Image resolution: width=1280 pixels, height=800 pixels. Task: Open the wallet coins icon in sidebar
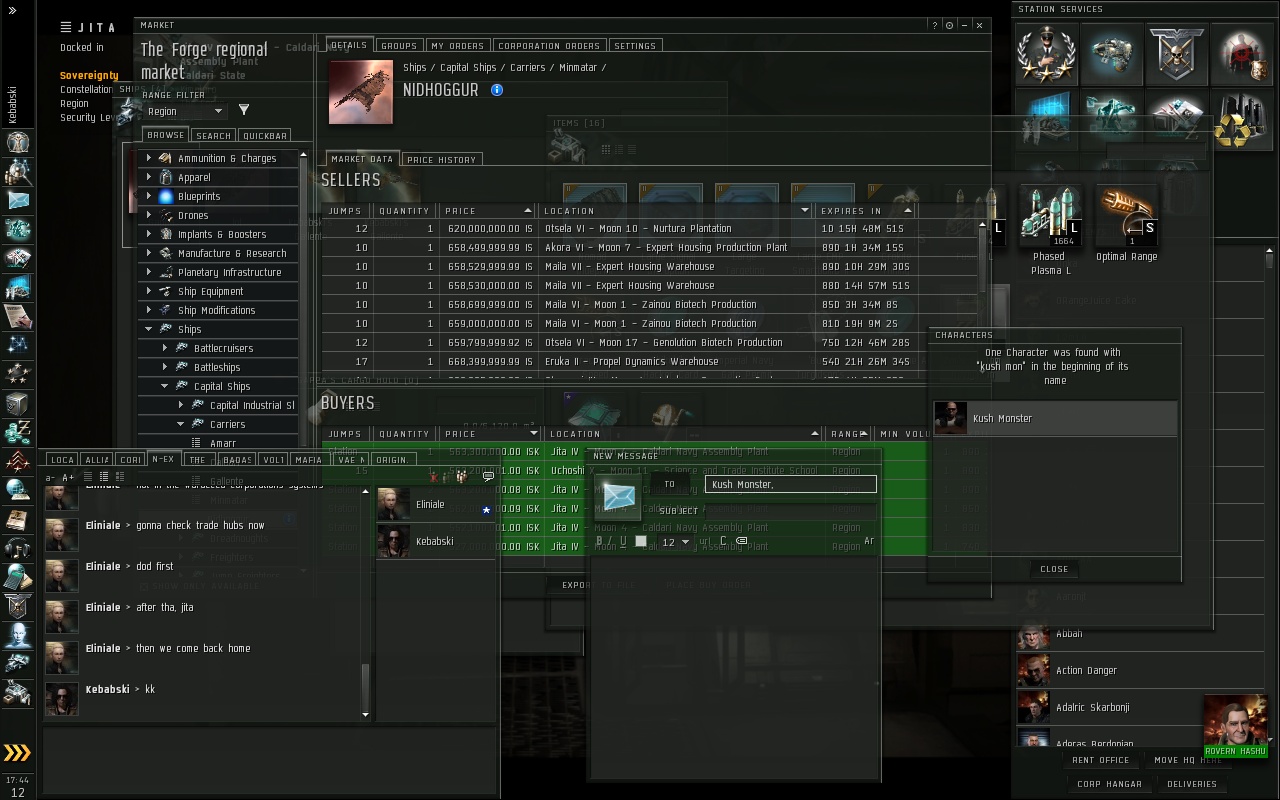[17, 433]
